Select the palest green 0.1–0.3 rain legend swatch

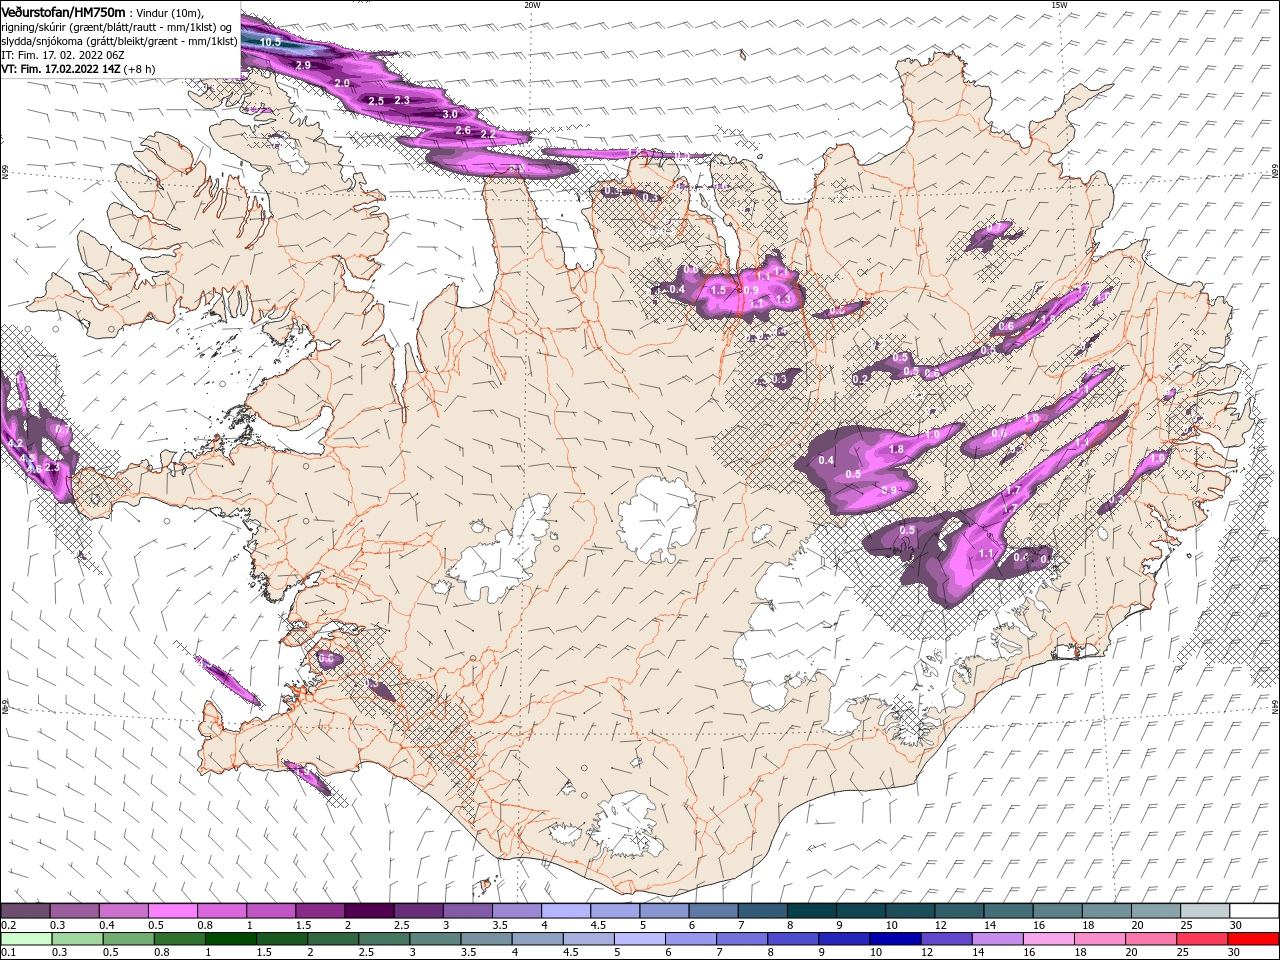[x=25, y=939]
